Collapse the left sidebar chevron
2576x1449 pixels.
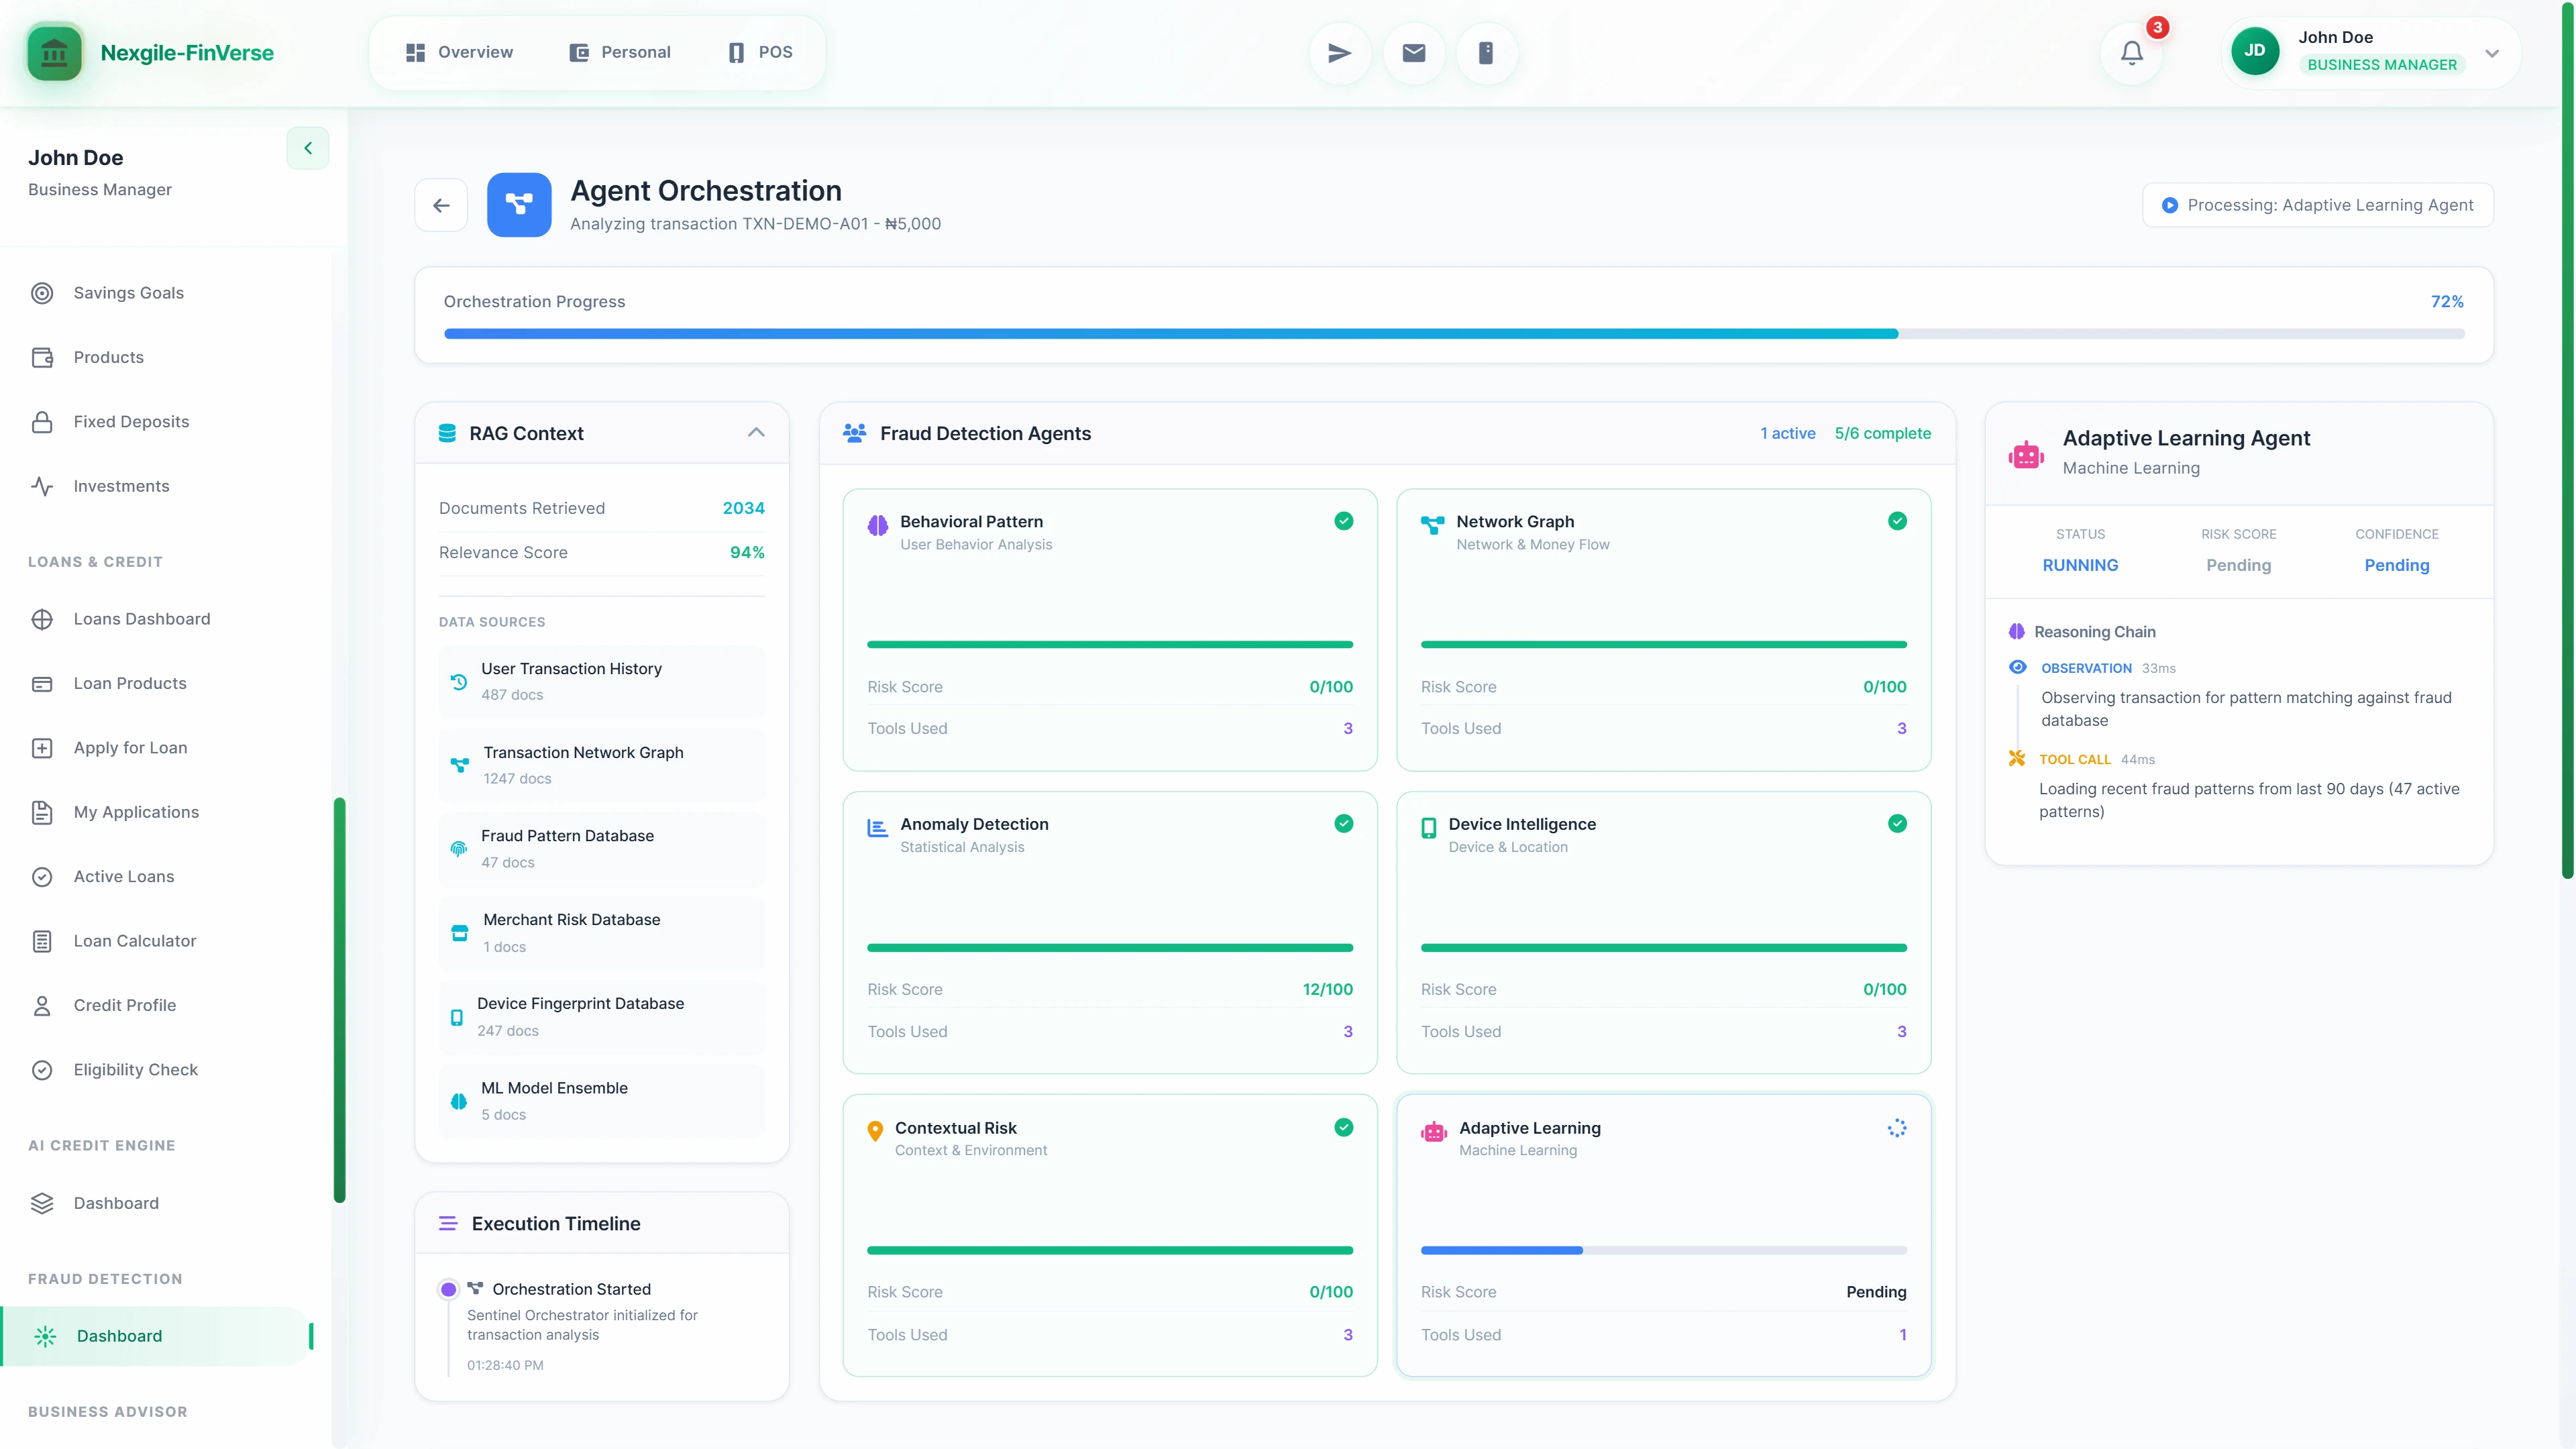pyautogui.click(x=308, y=148)
